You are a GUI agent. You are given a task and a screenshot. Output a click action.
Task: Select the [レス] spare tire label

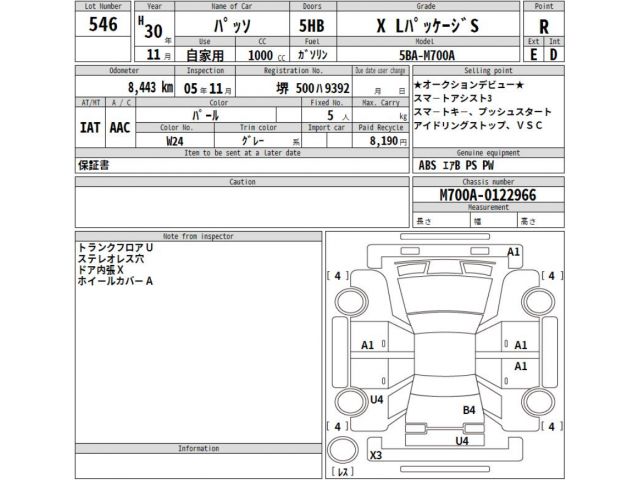coord(343,472)
